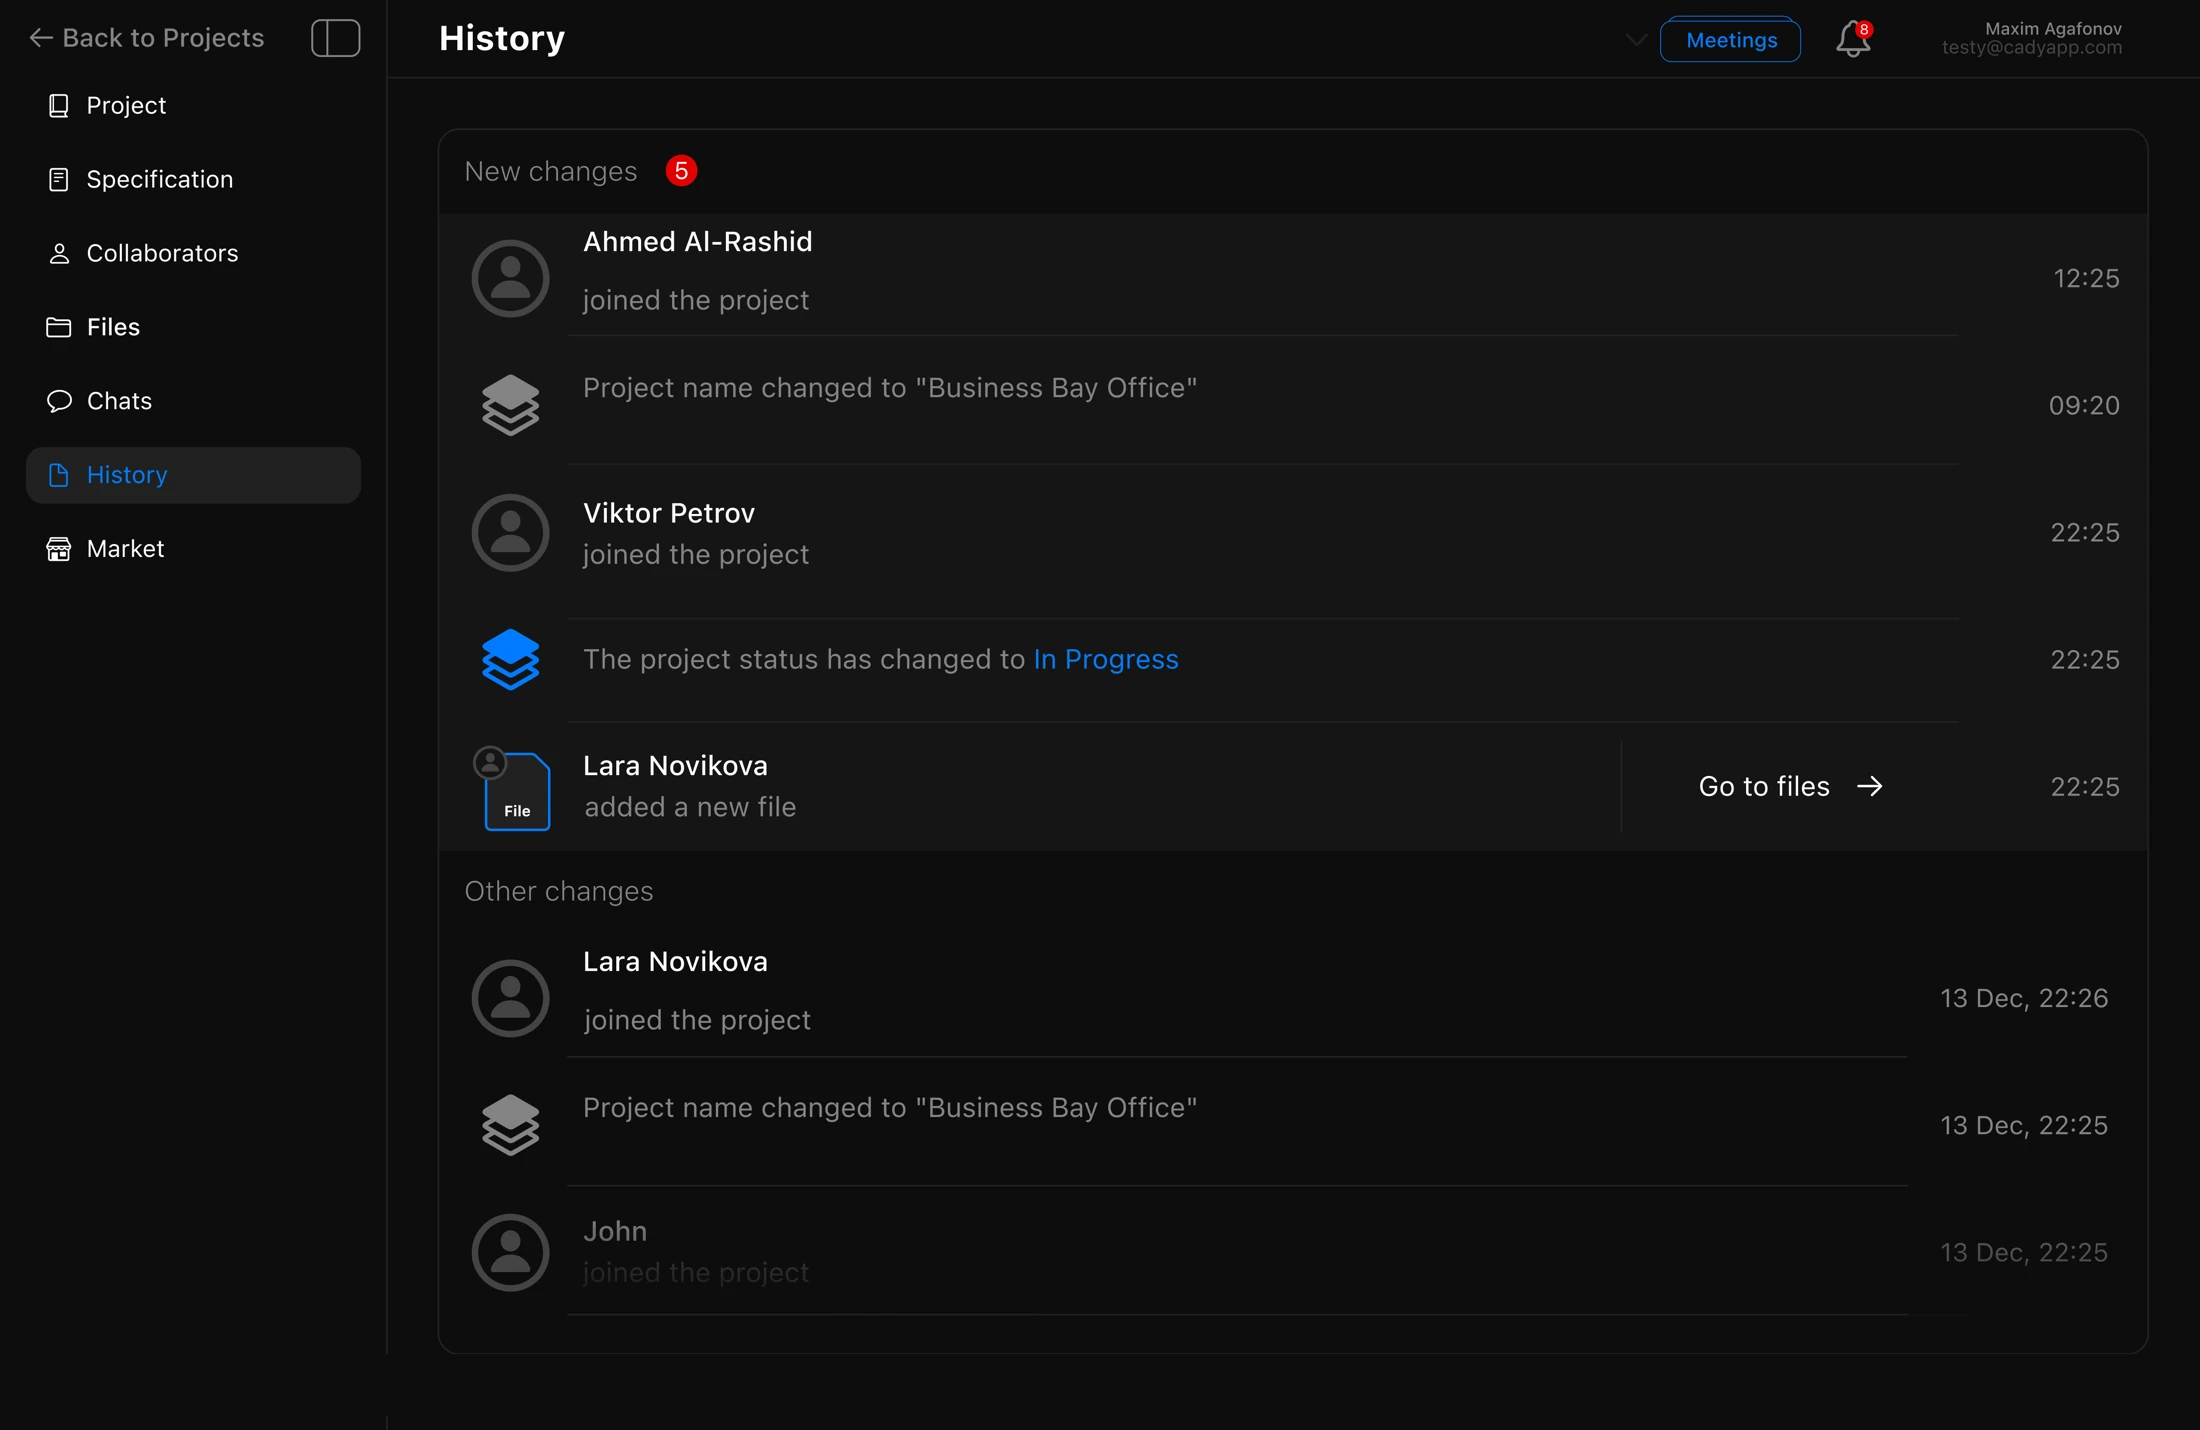Click the Project book icon in sidebar

click(x=59, y=106)
